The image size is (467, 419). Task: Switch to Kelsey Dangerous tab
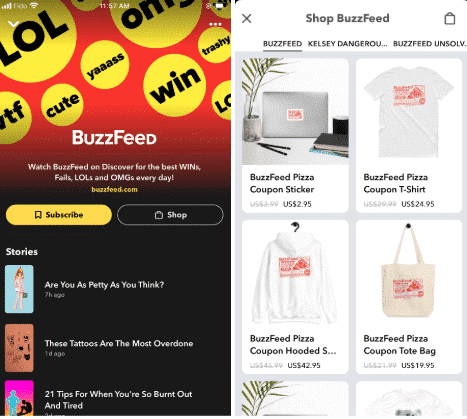[347, 44]
